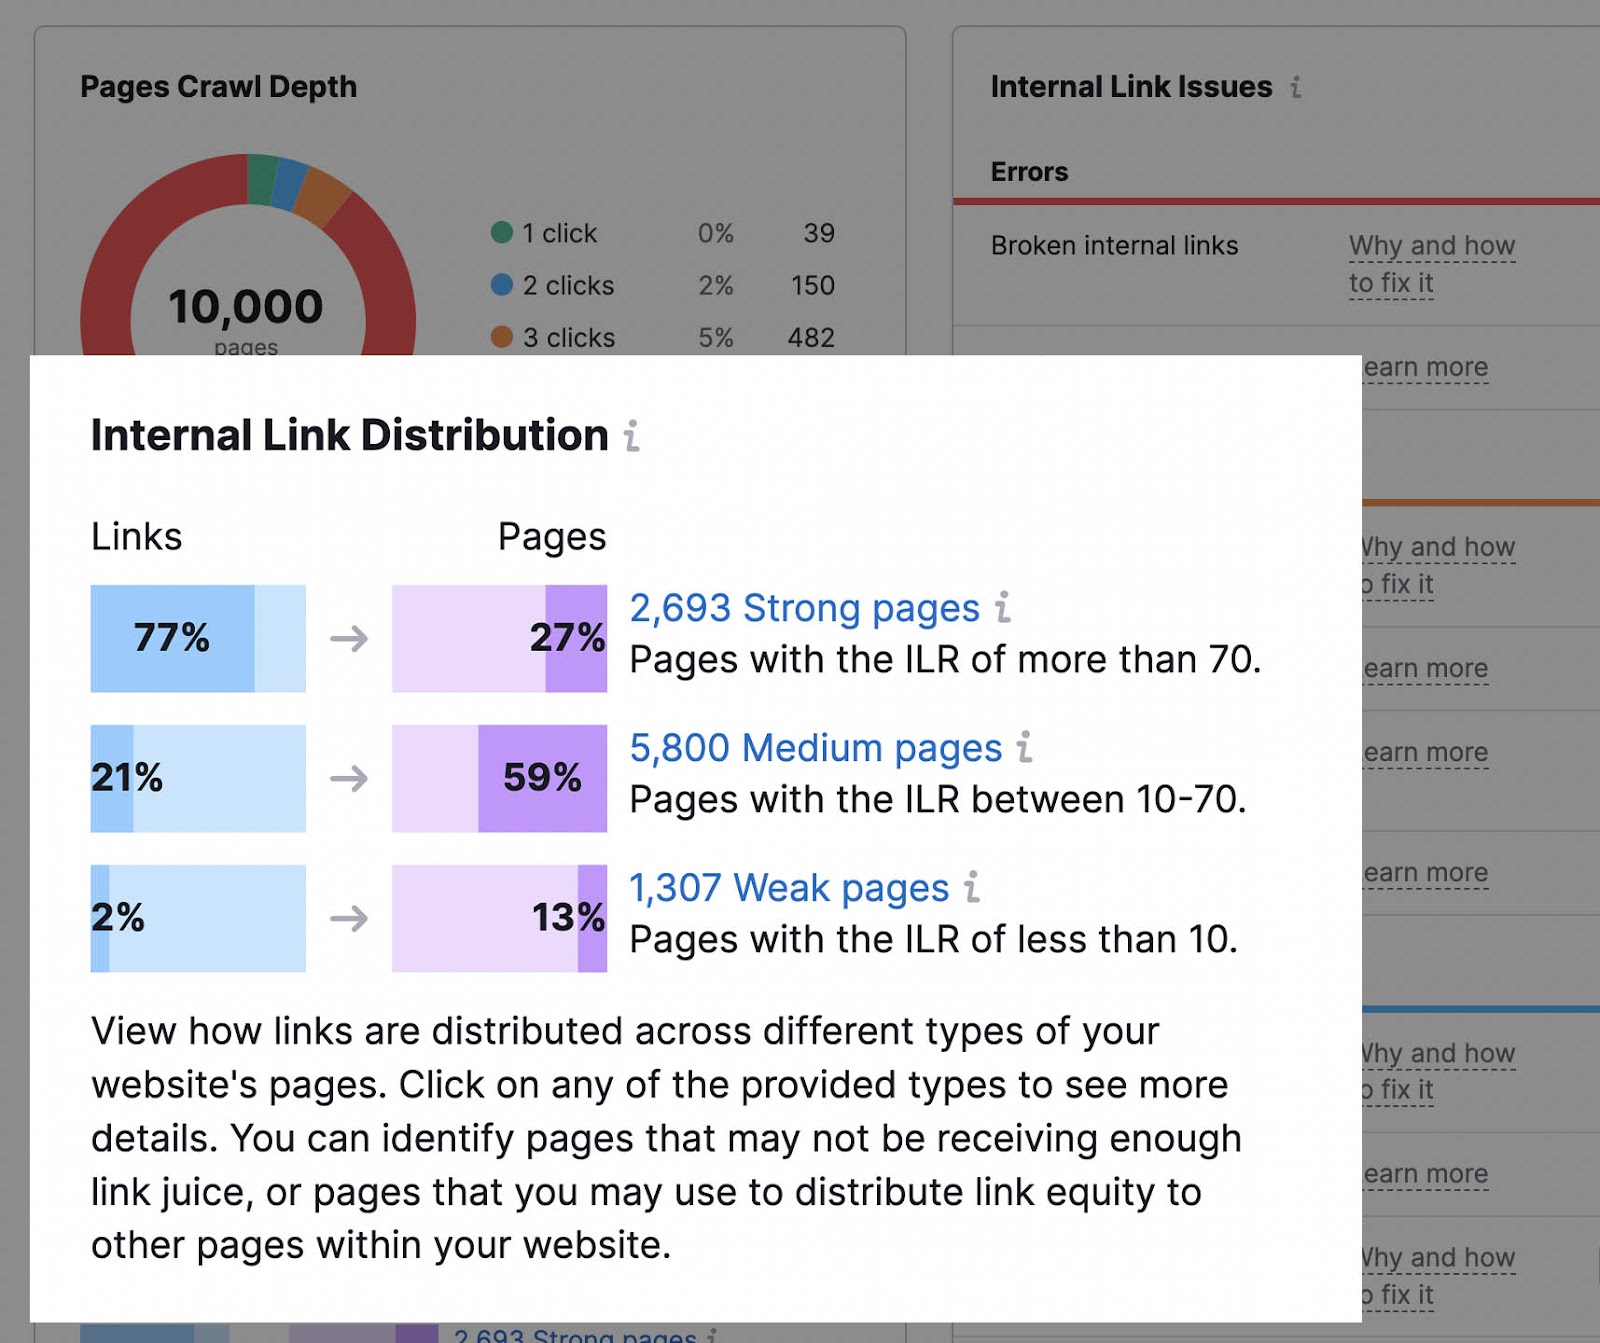Open the 2,693 Strong pages link
This screenshot has height=1343, width=1600.
tap(803, 609)
